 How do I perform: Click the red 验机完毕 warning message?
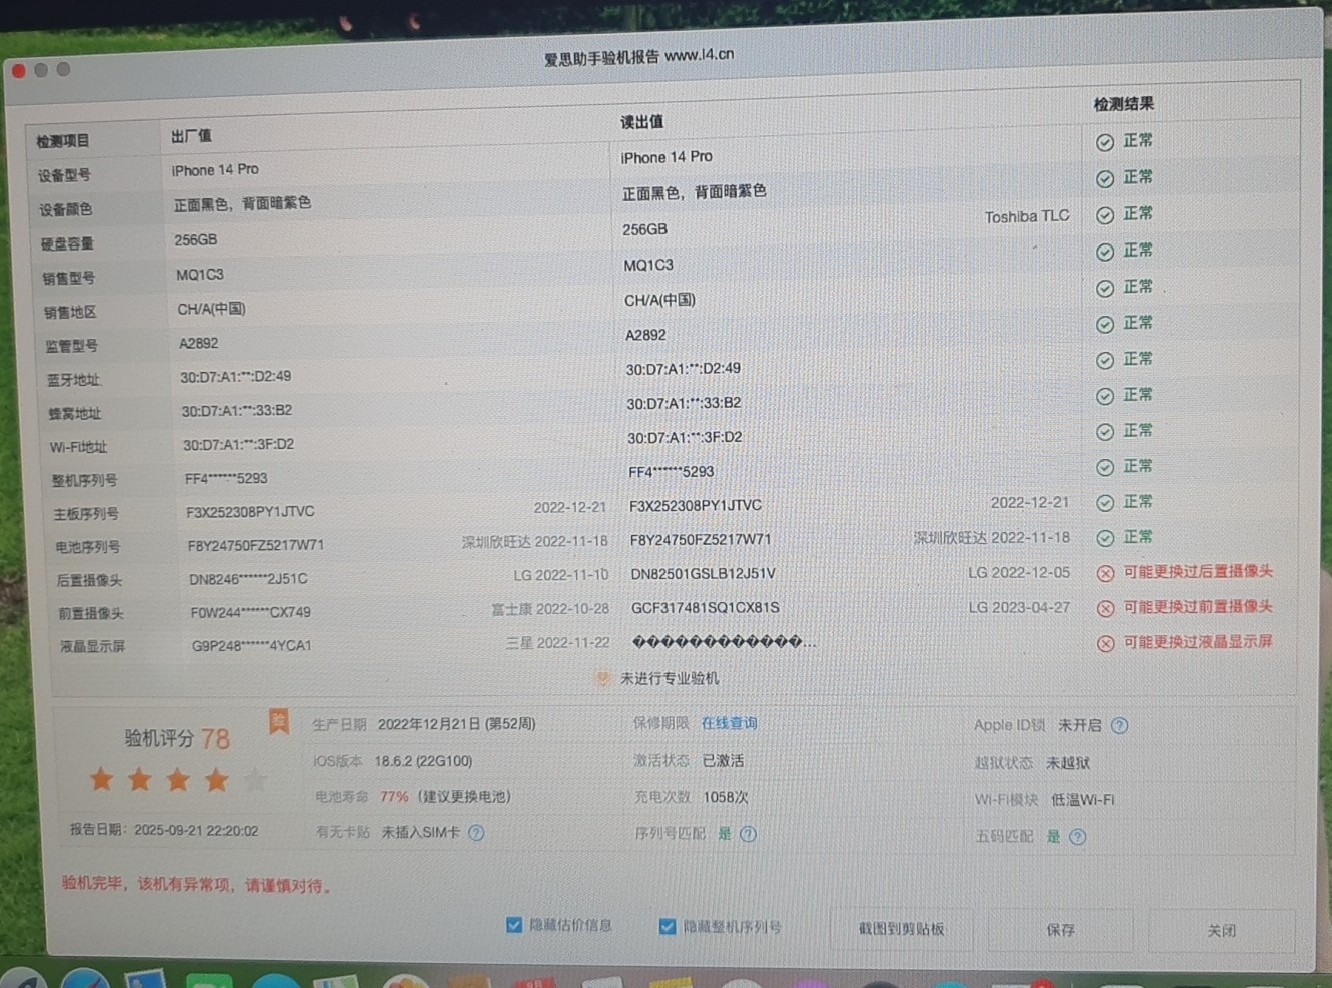tap(196, 884)
